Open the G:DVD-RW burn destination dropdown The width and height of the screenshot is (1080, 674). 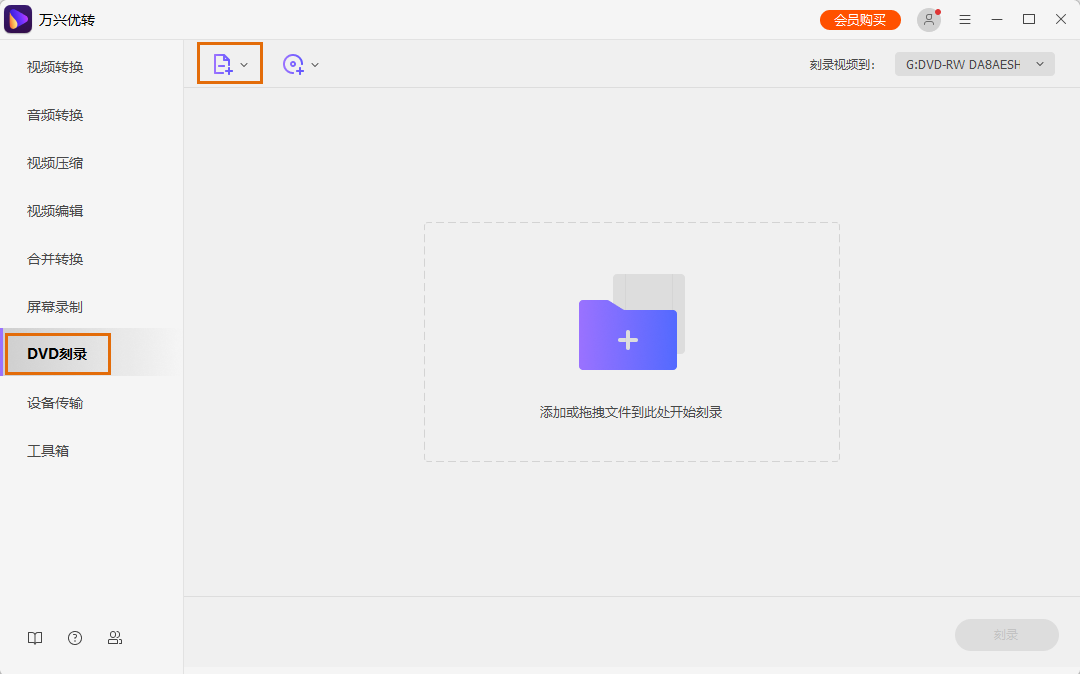point(974,63)
